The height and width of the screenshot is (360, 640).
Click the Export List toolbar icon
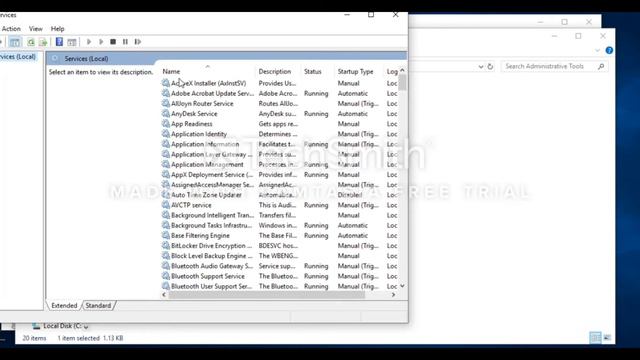click(x=43, y=42)
